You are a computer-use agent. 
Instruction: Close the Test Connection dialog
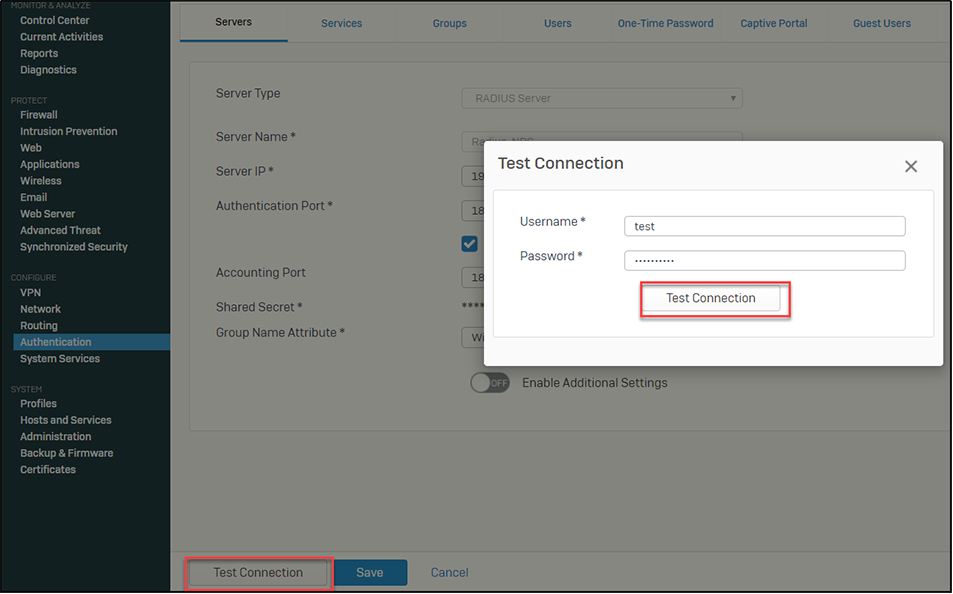tap(910, 167)
